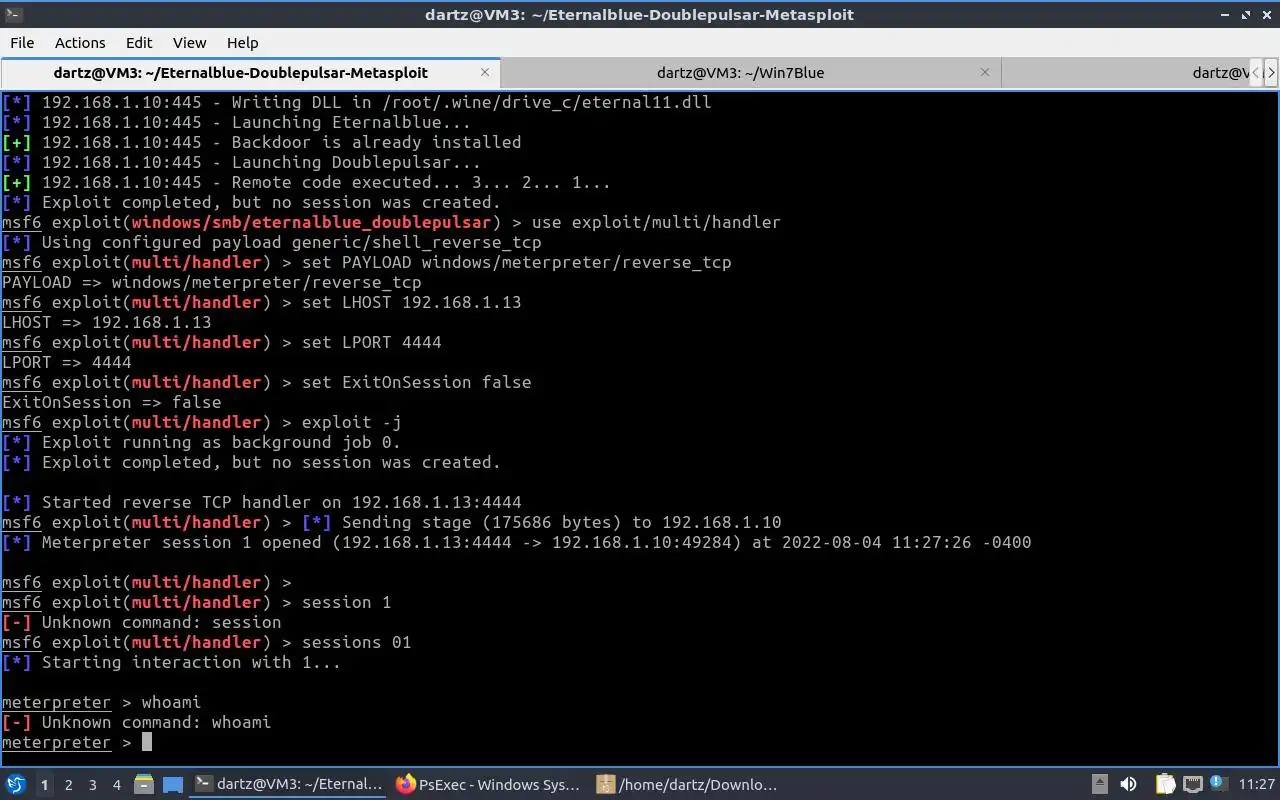Activate the dartz@VM3 terminal taskbar entry
Viewport: 1280px width, 800px height.
(288, 785)
